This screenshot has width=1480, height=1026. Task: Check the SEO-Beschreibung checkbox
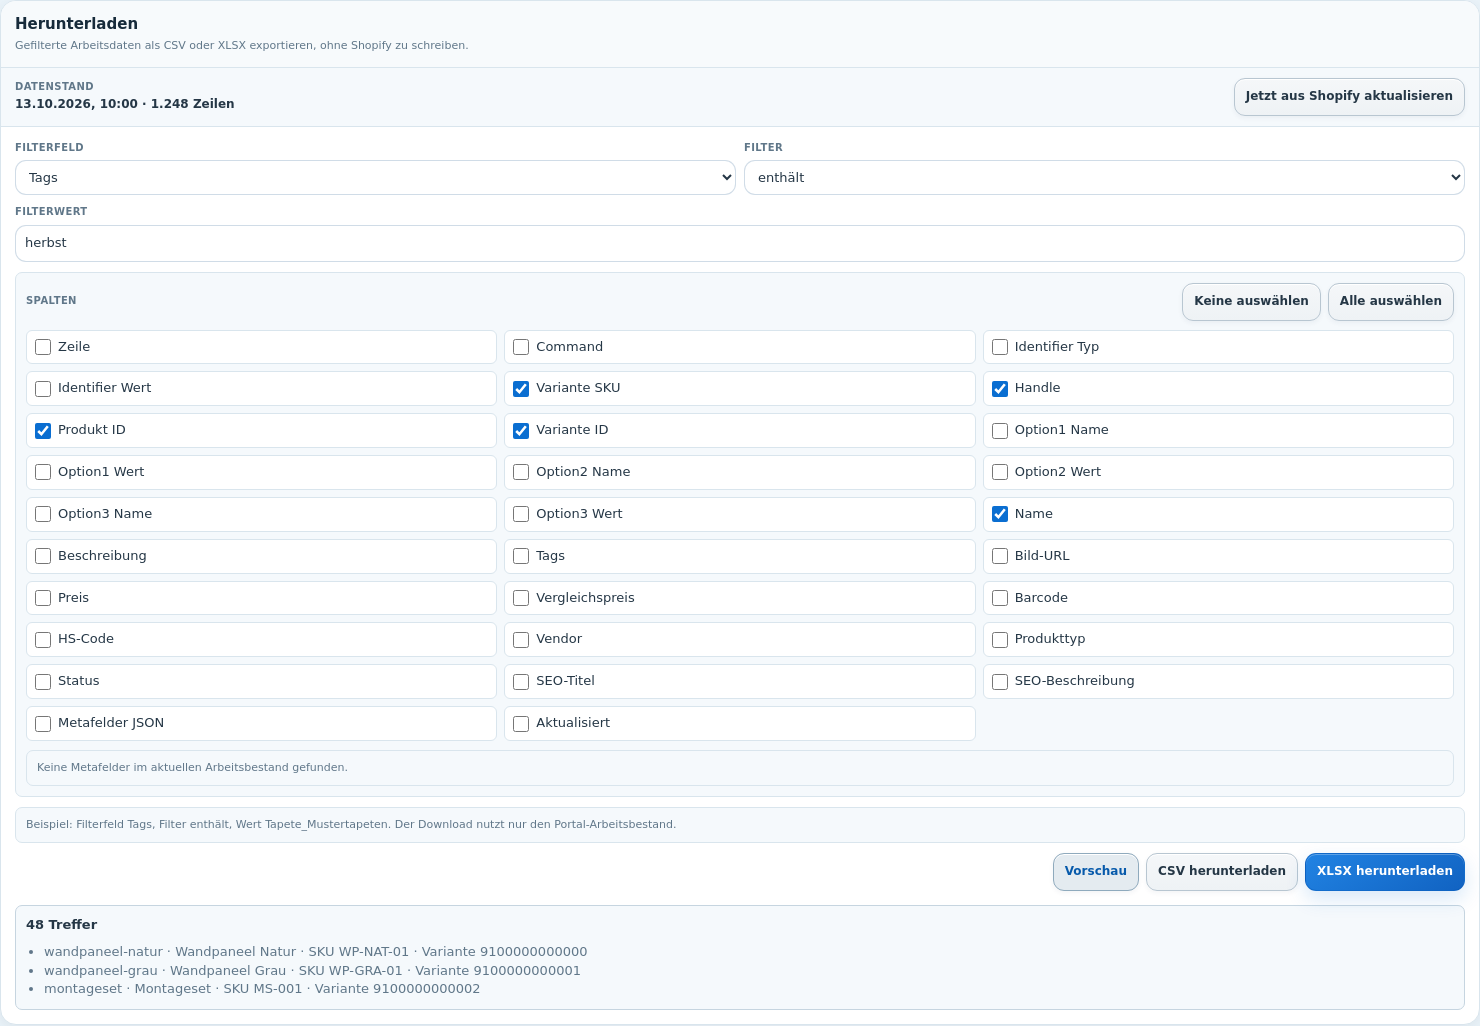(x=1000, y=682)
